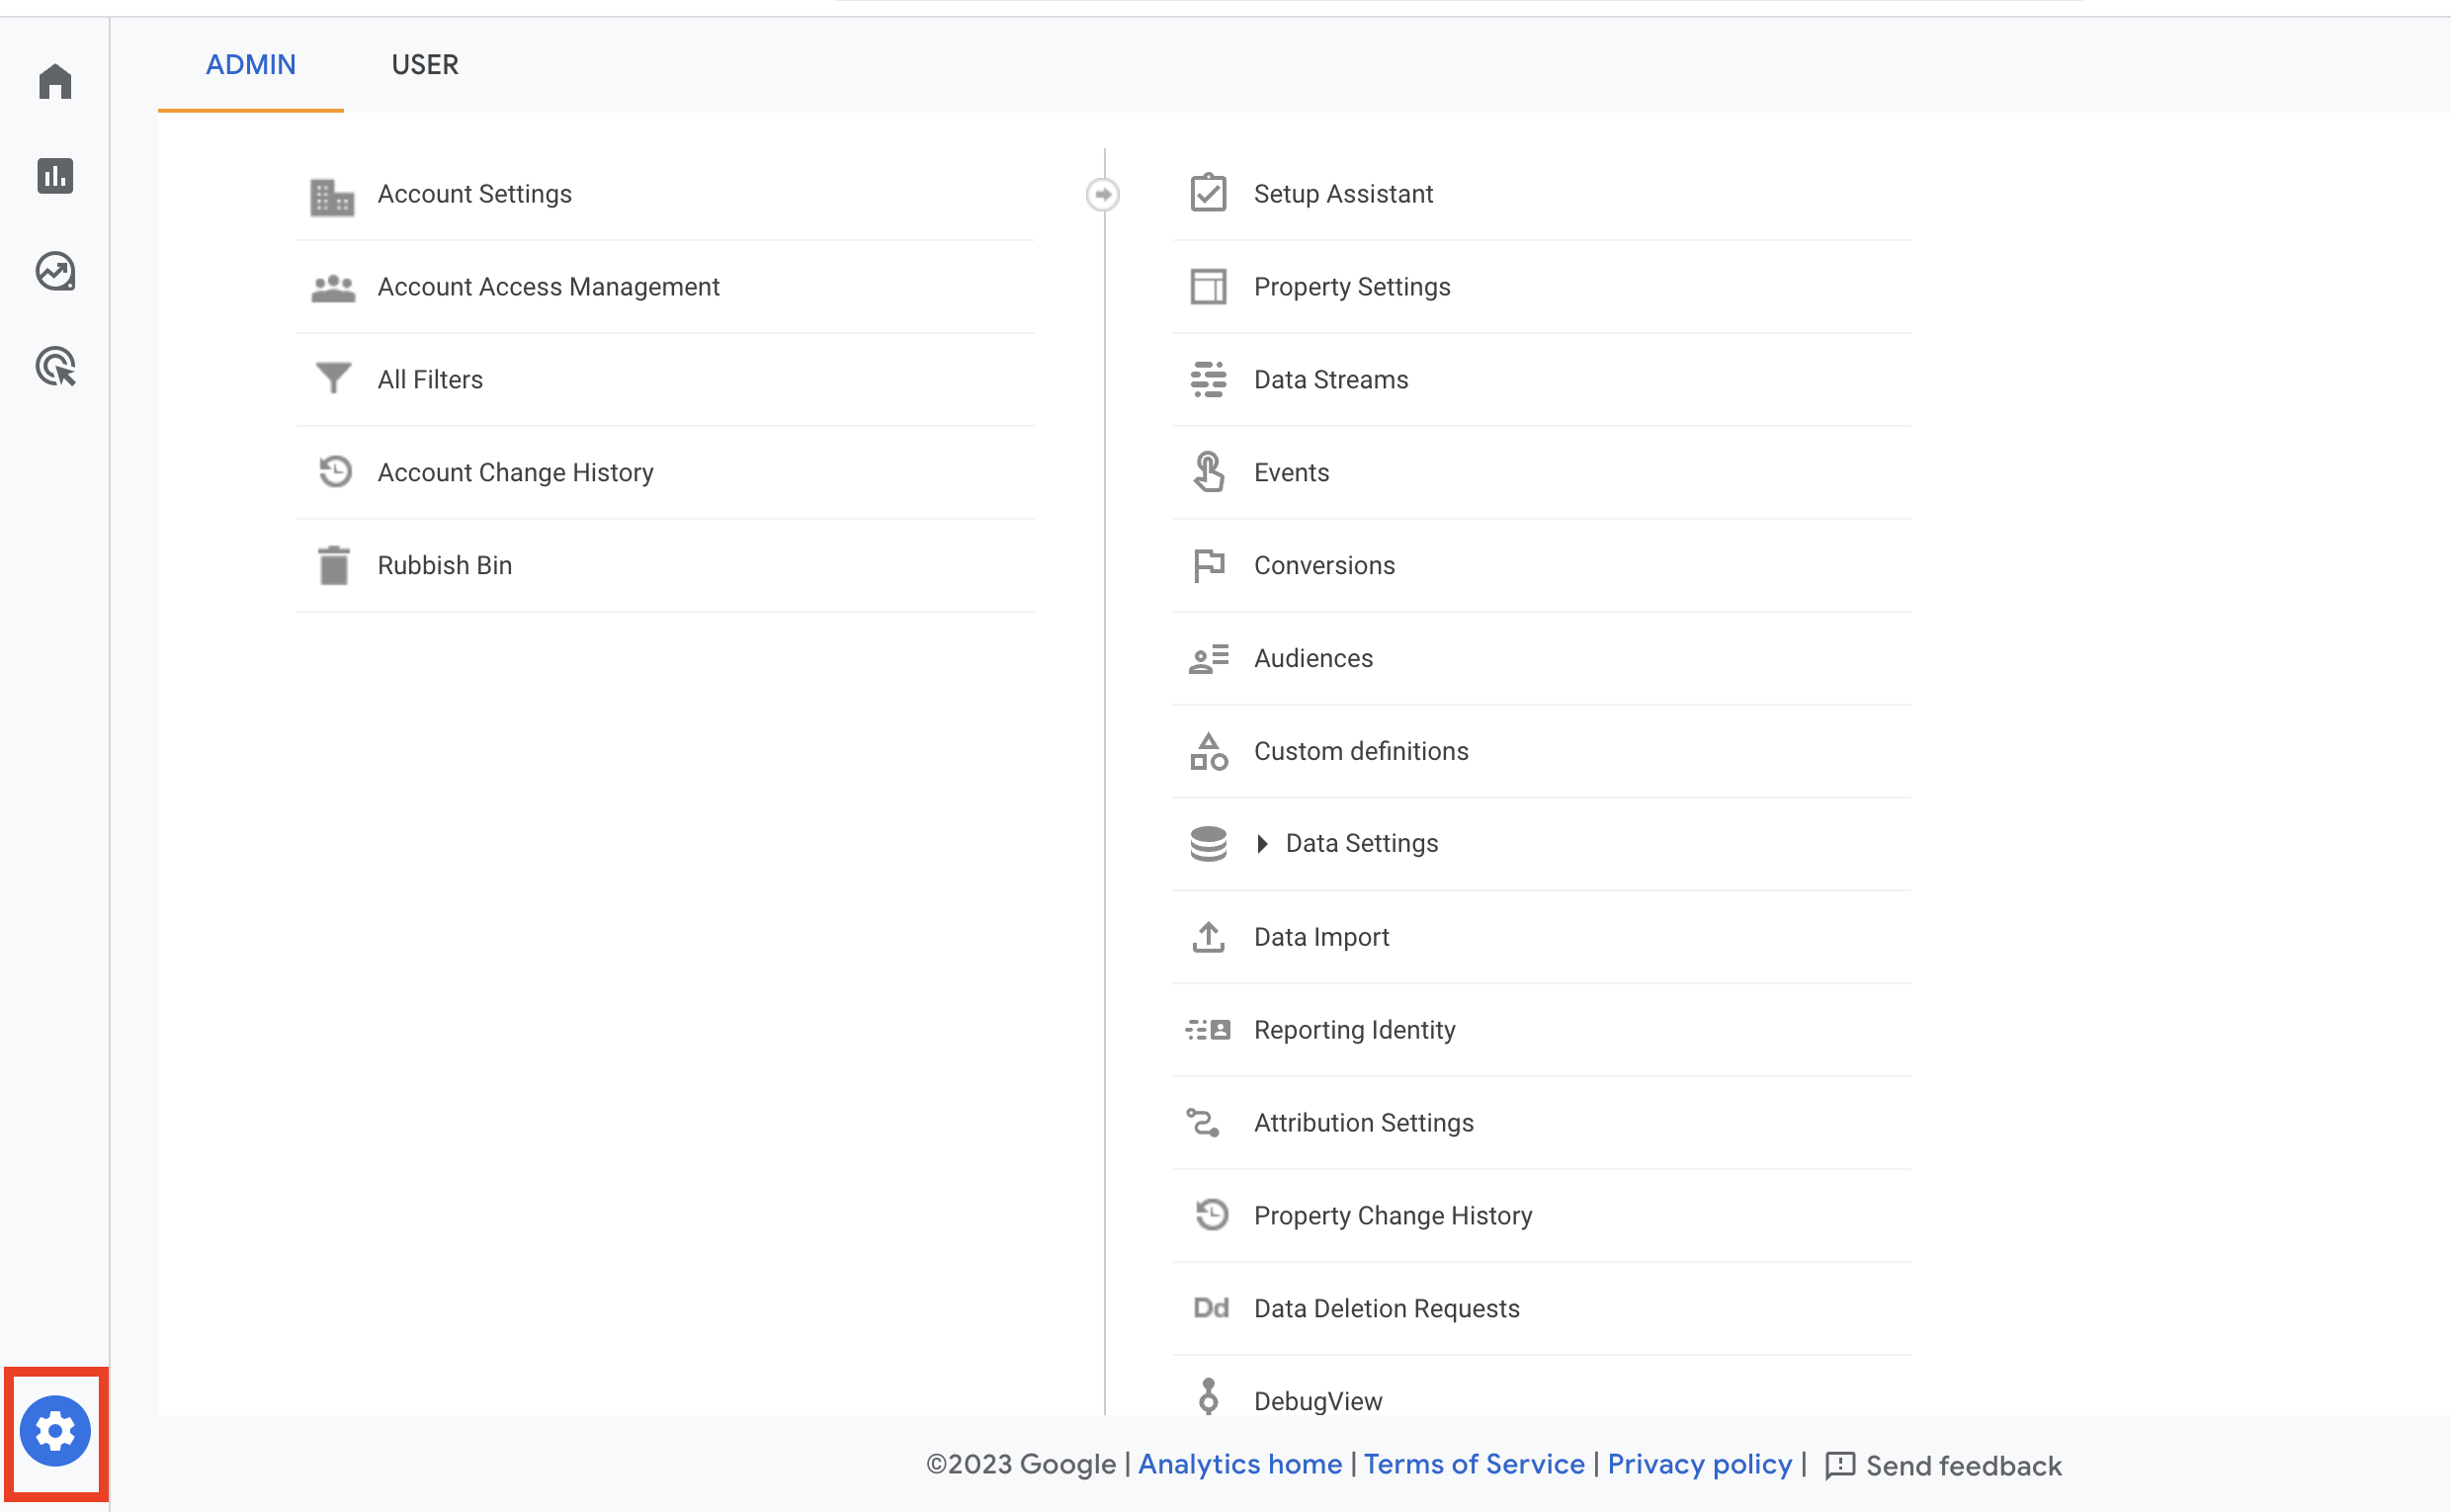Viewport: 2451px width, 1512px height.
Task: Click the Custom definitions shapes icon
Action: point(1208,751)
